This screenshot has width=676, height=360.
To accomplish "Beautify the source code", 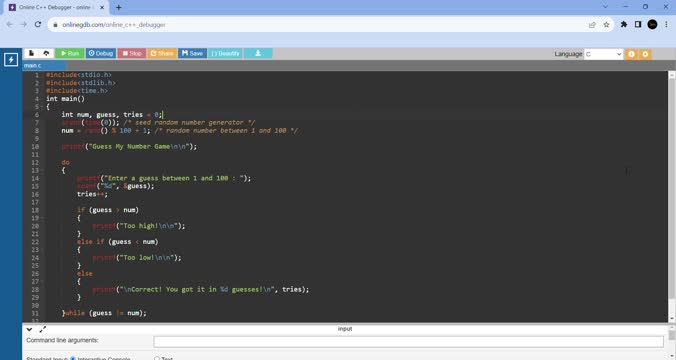I will click(x=225, y=53).
